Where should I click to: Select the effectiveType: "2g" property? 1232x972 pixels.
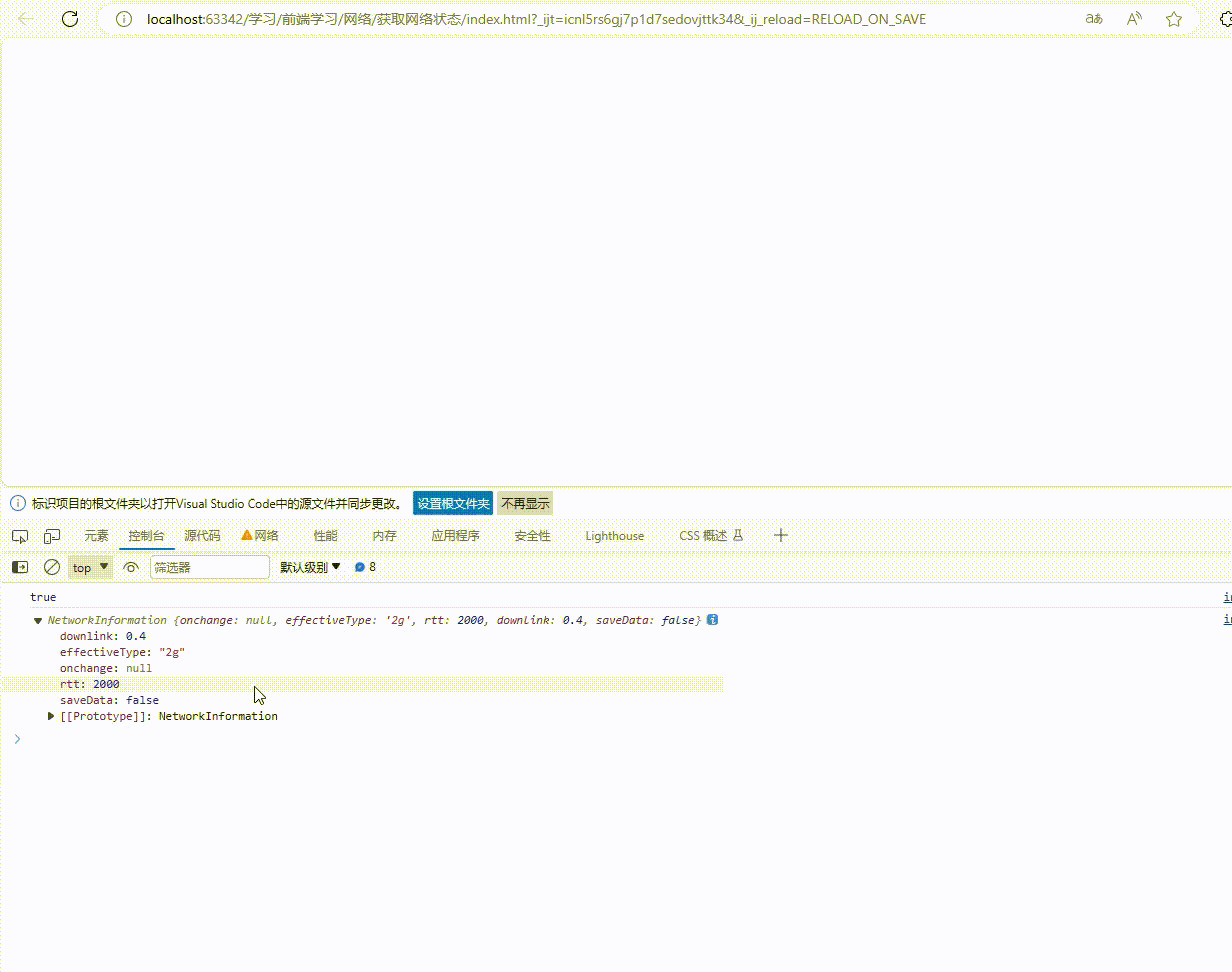pos(122,652)
